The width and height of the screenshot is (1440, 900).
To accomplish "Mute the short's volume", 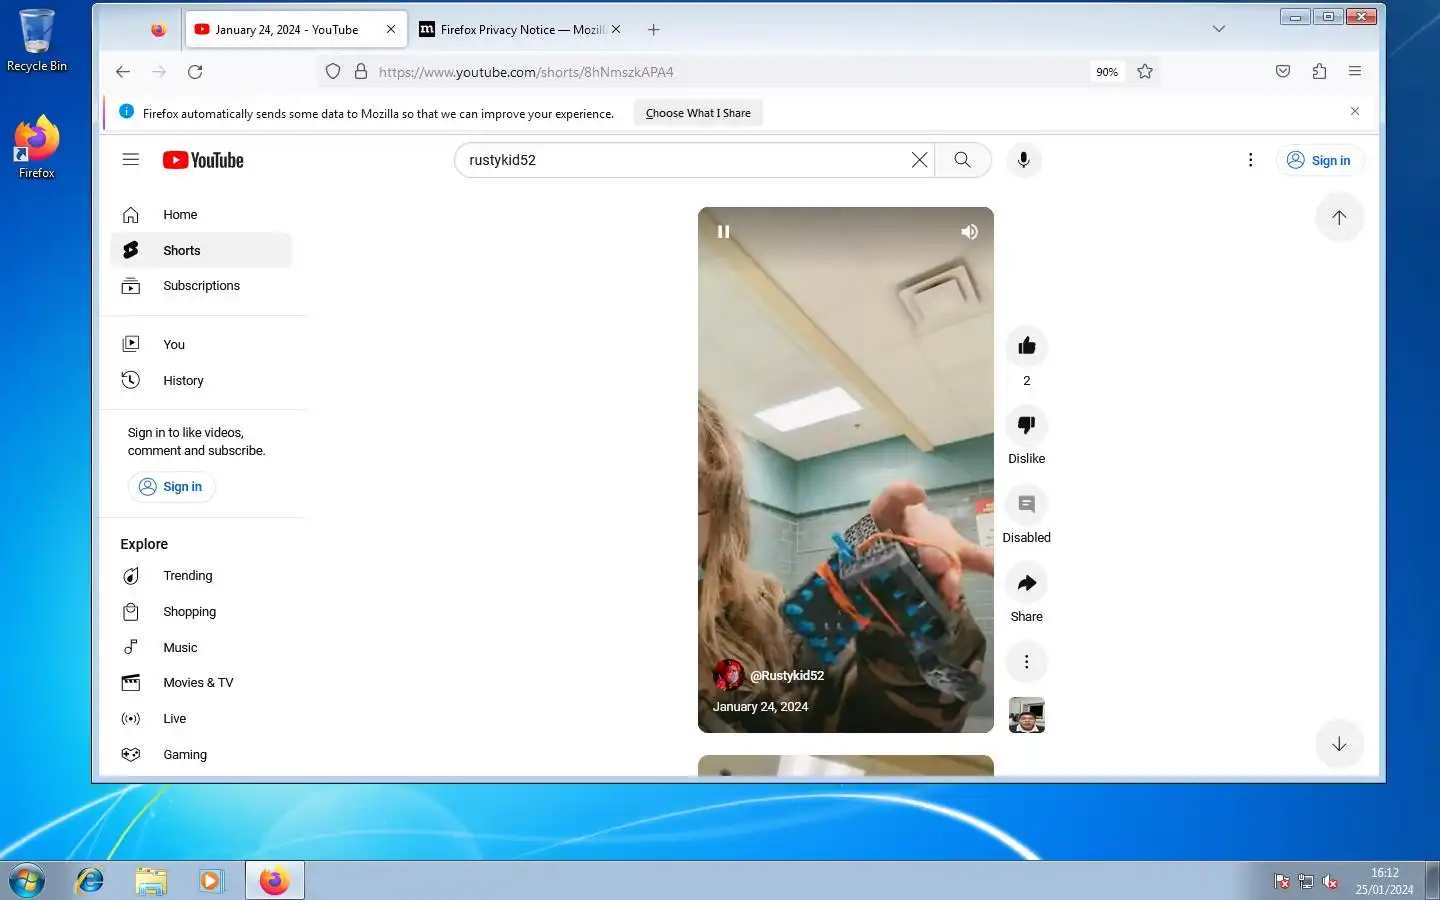I will click(x=969, y=232).
